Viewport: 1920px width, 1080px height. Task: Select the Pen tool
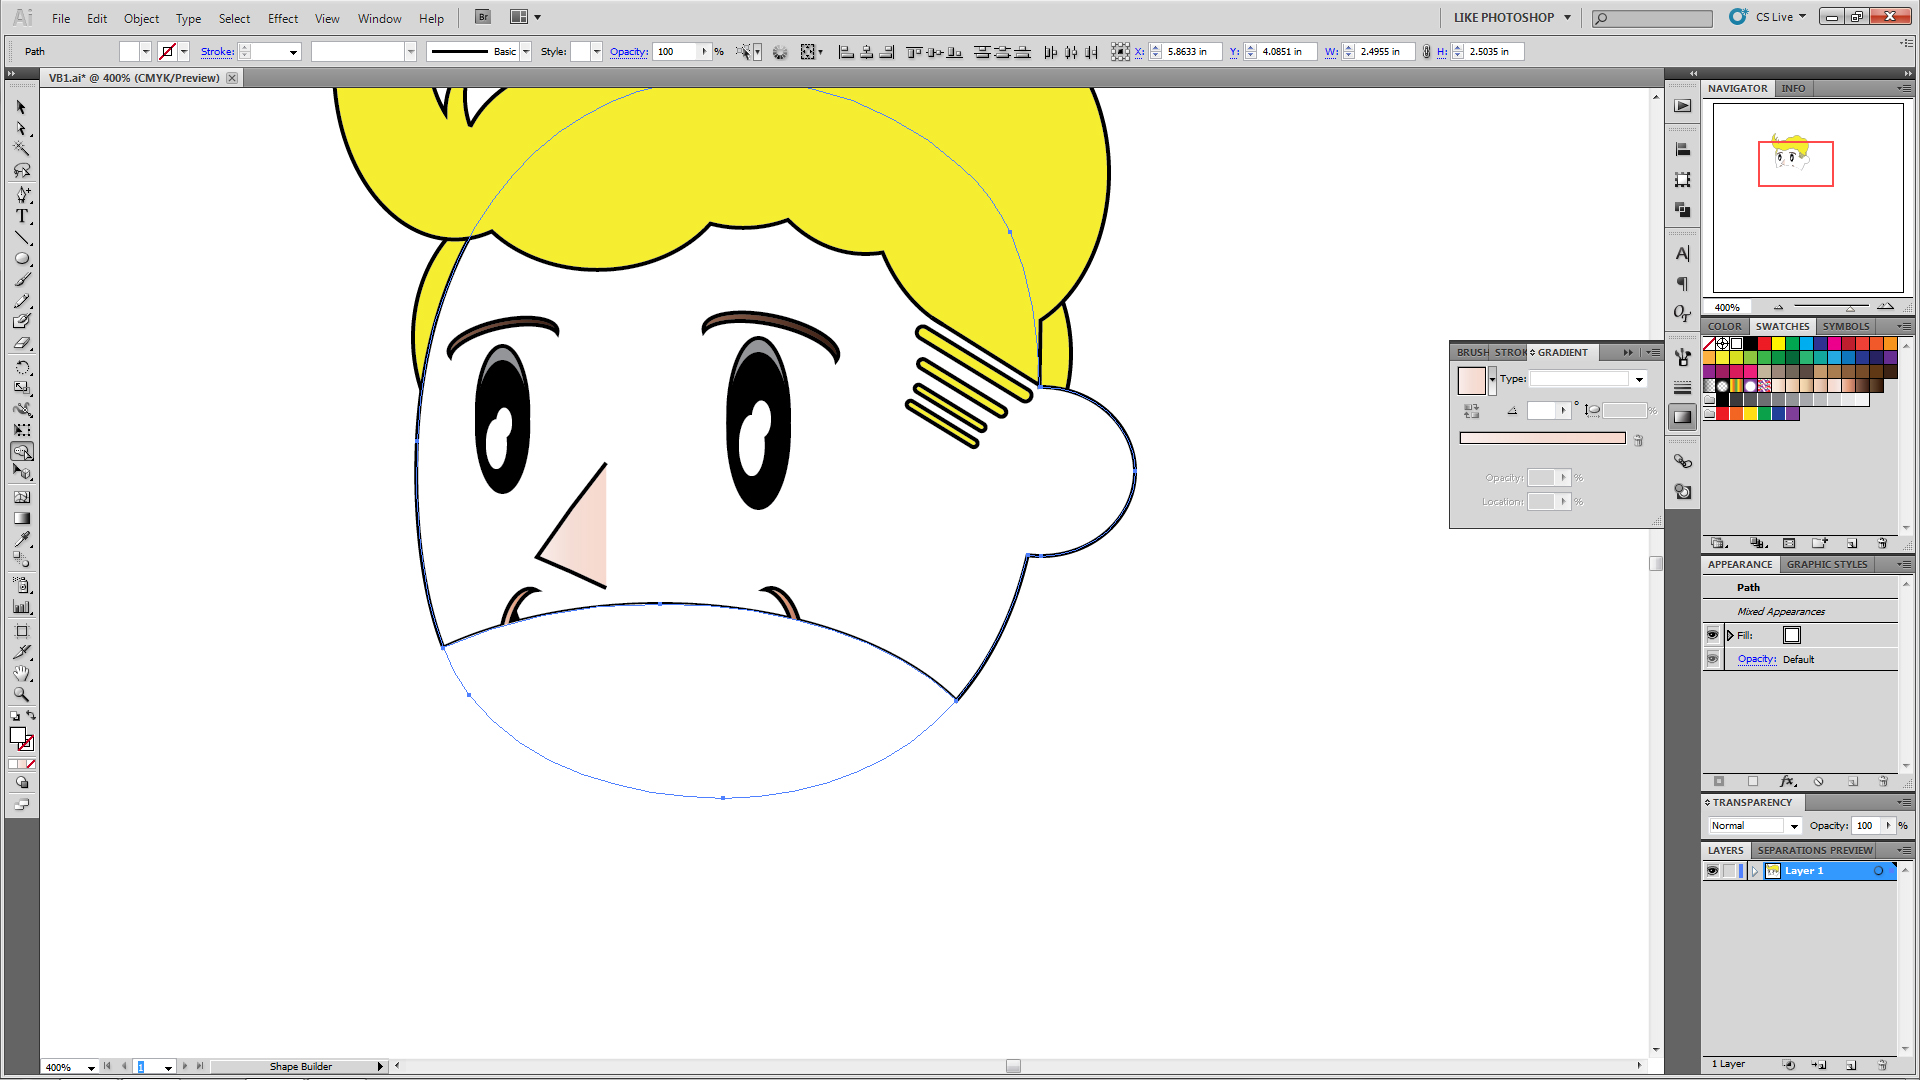(x=21, y=194)
